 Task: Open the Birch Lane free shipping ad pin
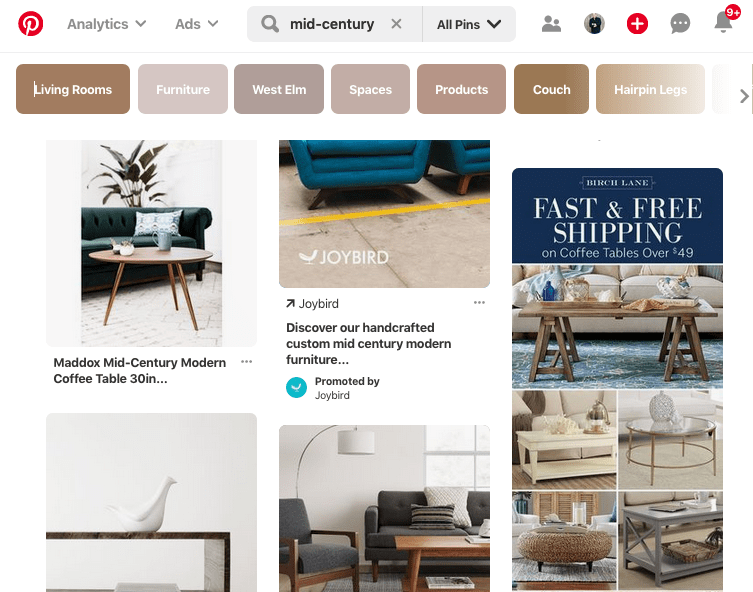[x=617, y=379]
